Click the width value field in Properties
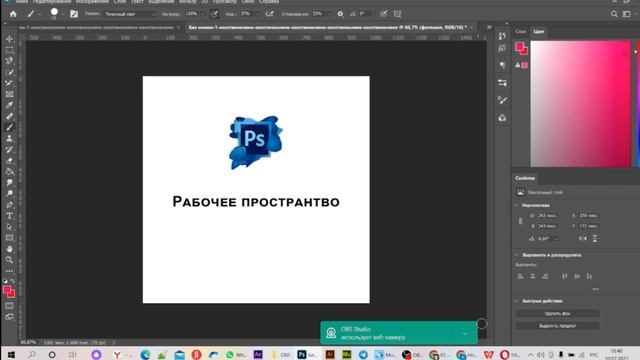Screen dimensions: 640x360 [547, 216]
